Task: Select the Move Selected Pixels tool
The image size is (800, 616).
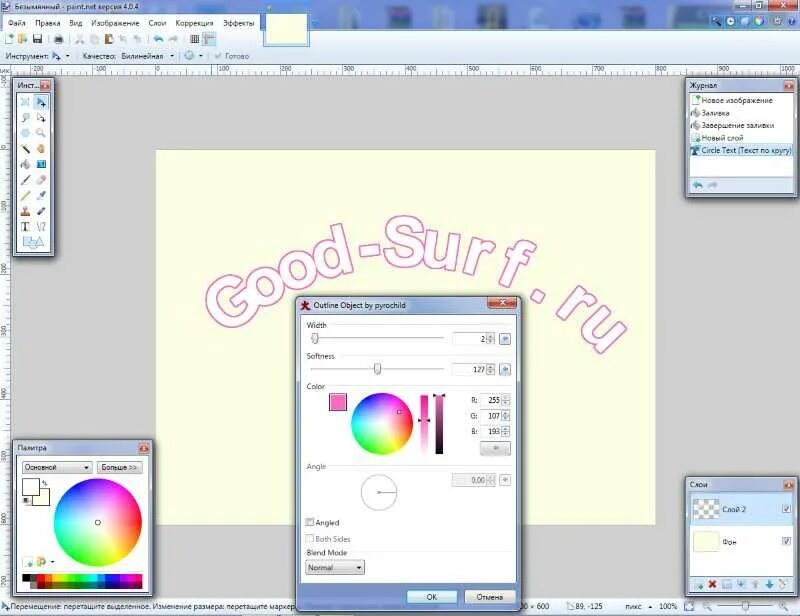Action: point(41,102)
